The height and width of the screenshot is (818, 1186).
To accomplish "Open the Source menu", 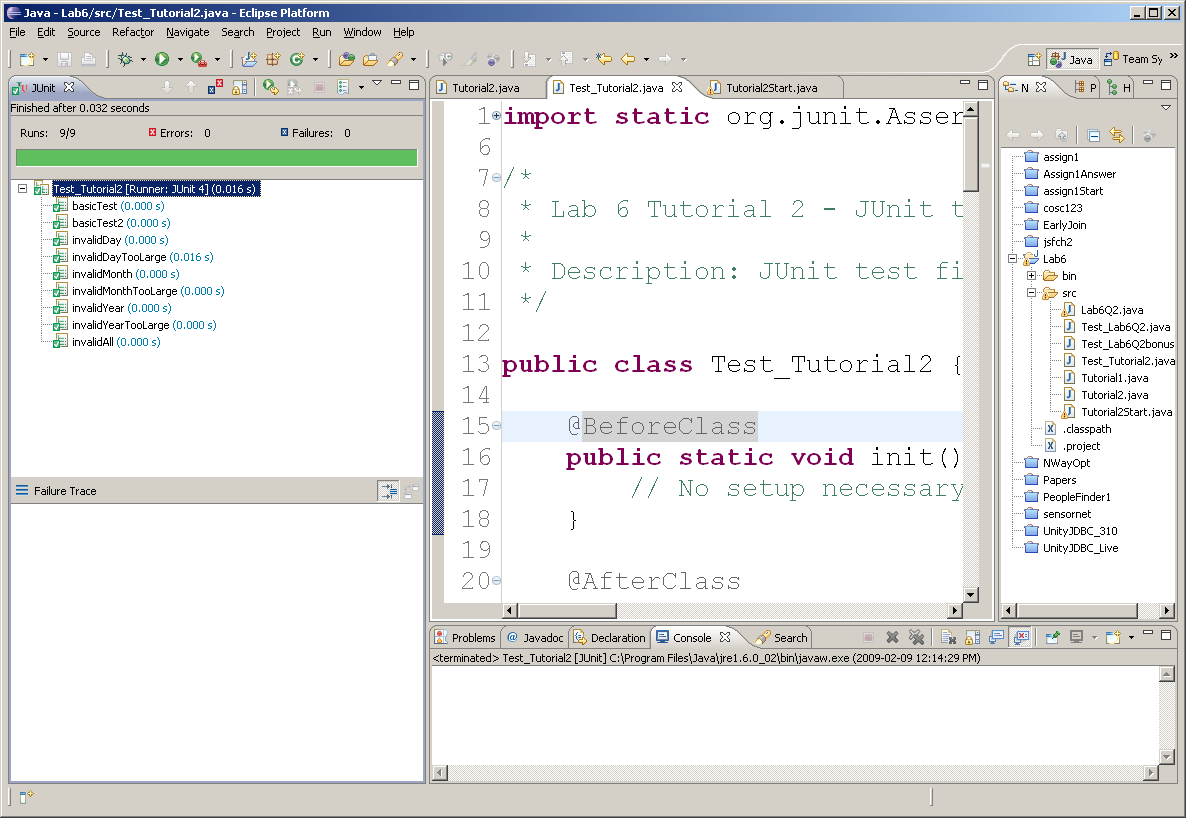I will [83, 32].
